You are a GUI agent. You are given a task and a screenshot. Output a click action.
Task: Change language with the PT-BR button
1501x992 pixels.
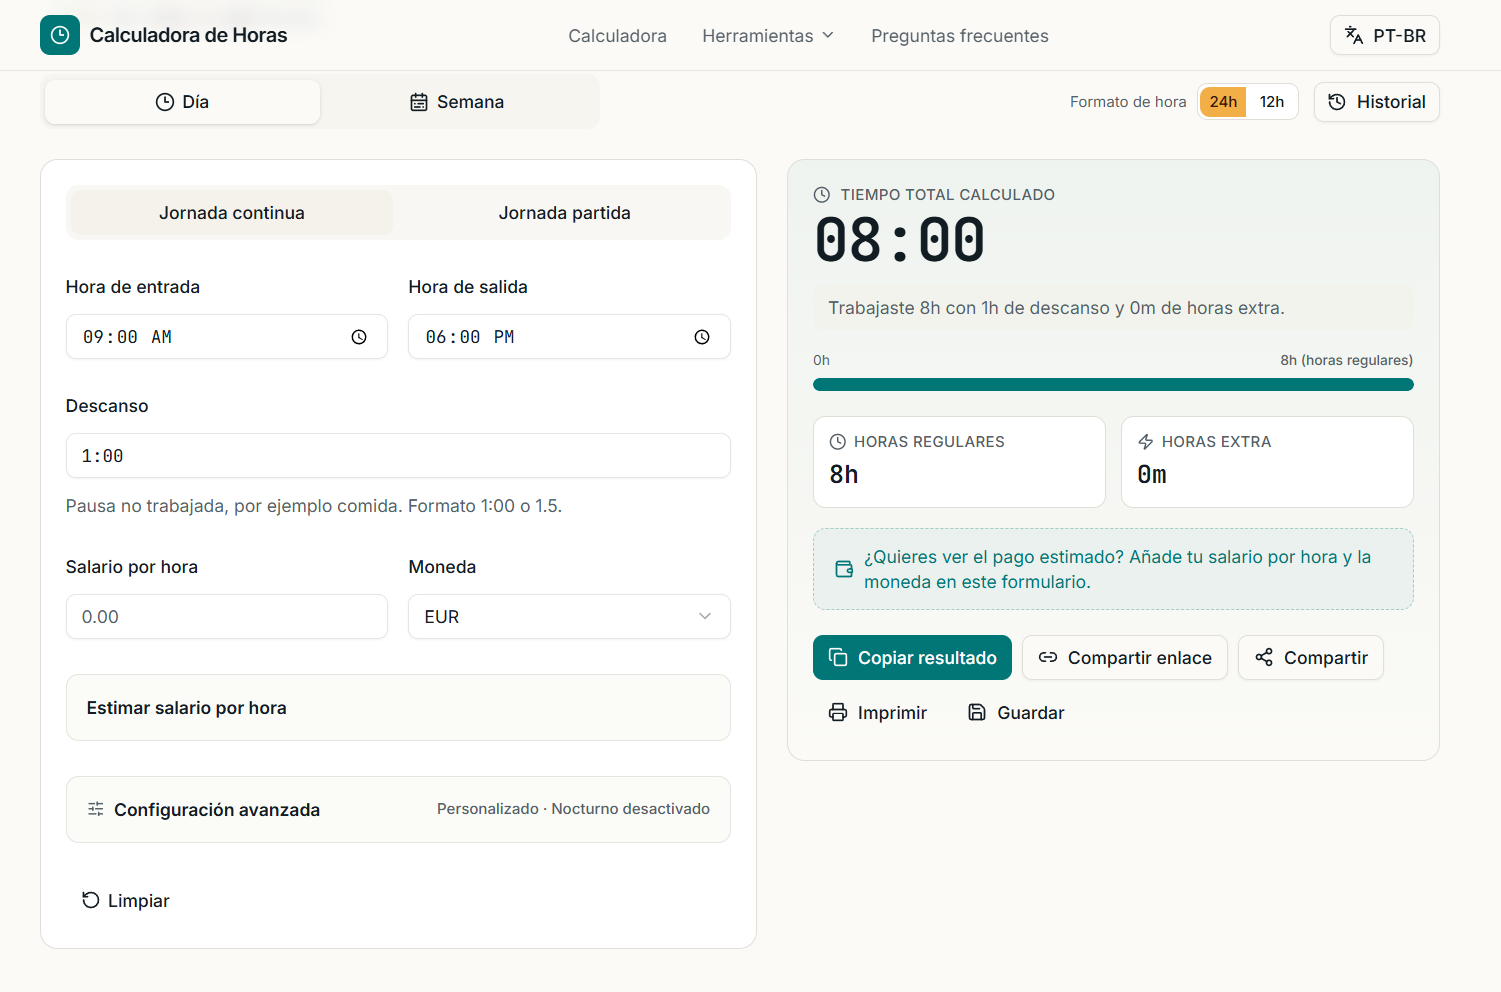point(1385,35)
